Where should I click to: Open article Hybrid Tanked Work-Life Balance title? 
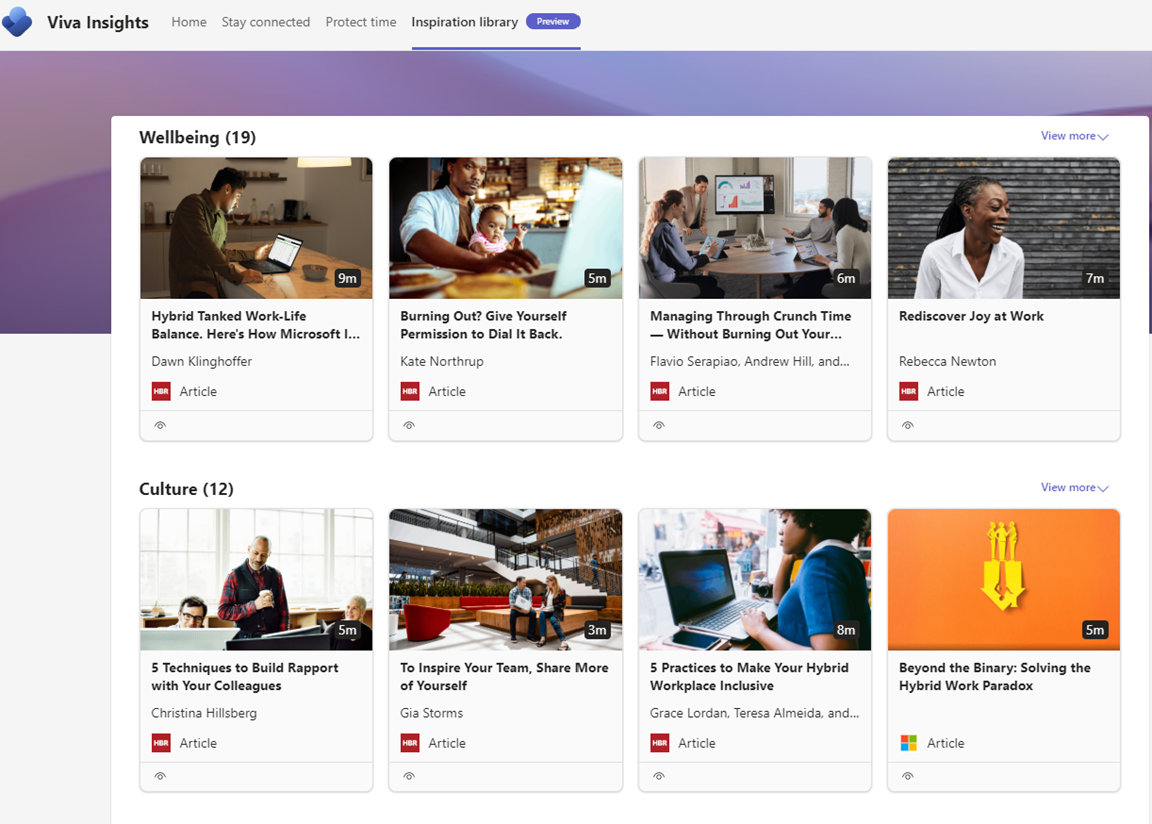coord(256,325)
